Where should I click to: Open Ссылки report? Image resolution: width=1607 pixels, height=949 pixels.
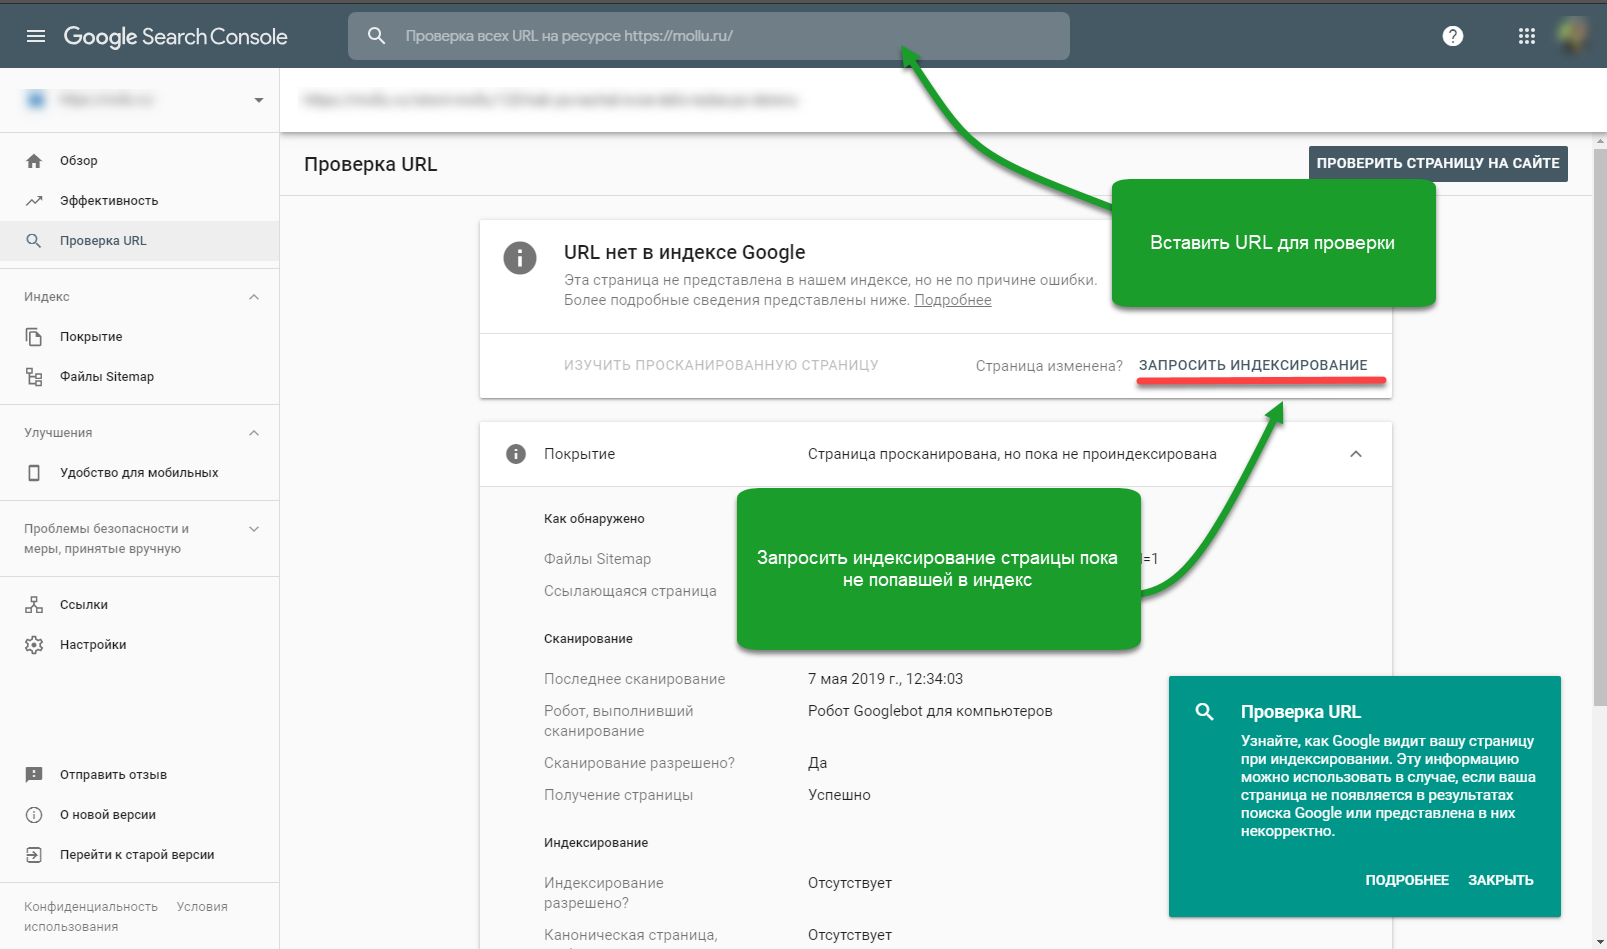click(x=139, y=605)
